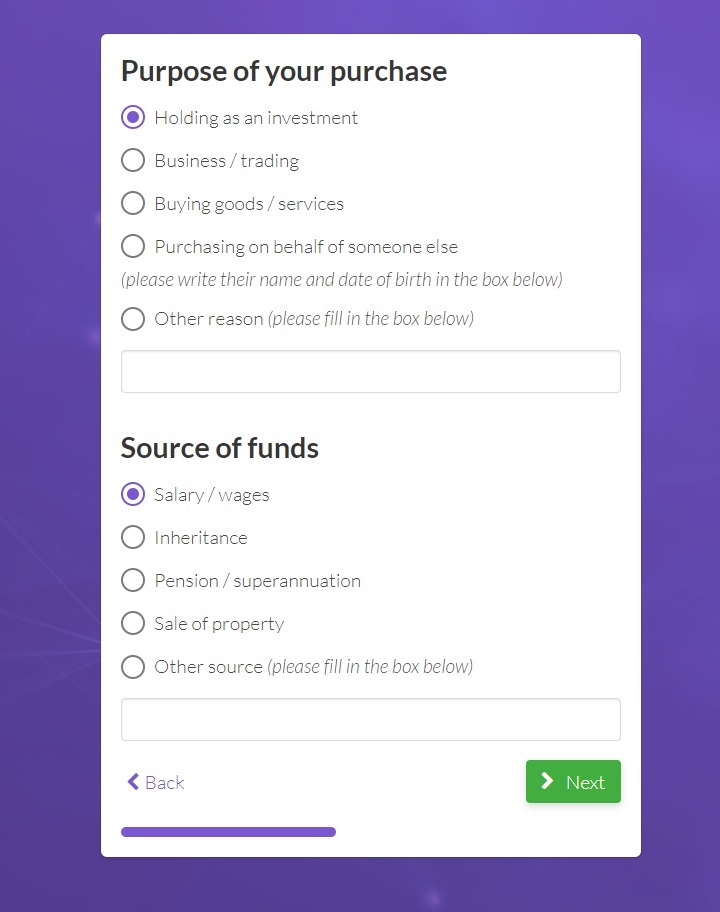Click the 'Purpose of your purchase' heading
This screenshot has height=912, width=720.
pos(283,71)
